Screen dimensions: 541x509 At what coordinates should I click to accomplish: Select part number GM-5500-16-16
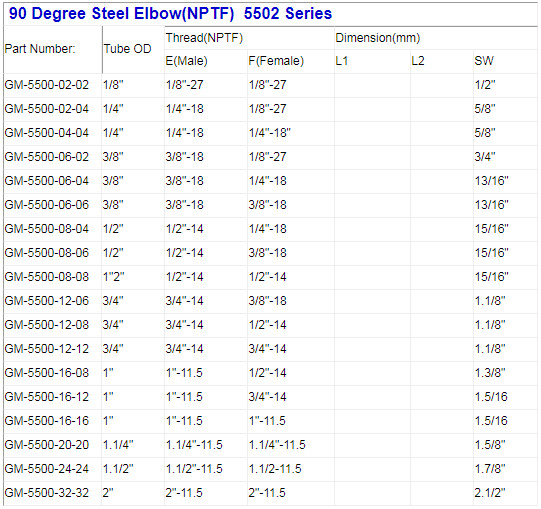[47, 421]
